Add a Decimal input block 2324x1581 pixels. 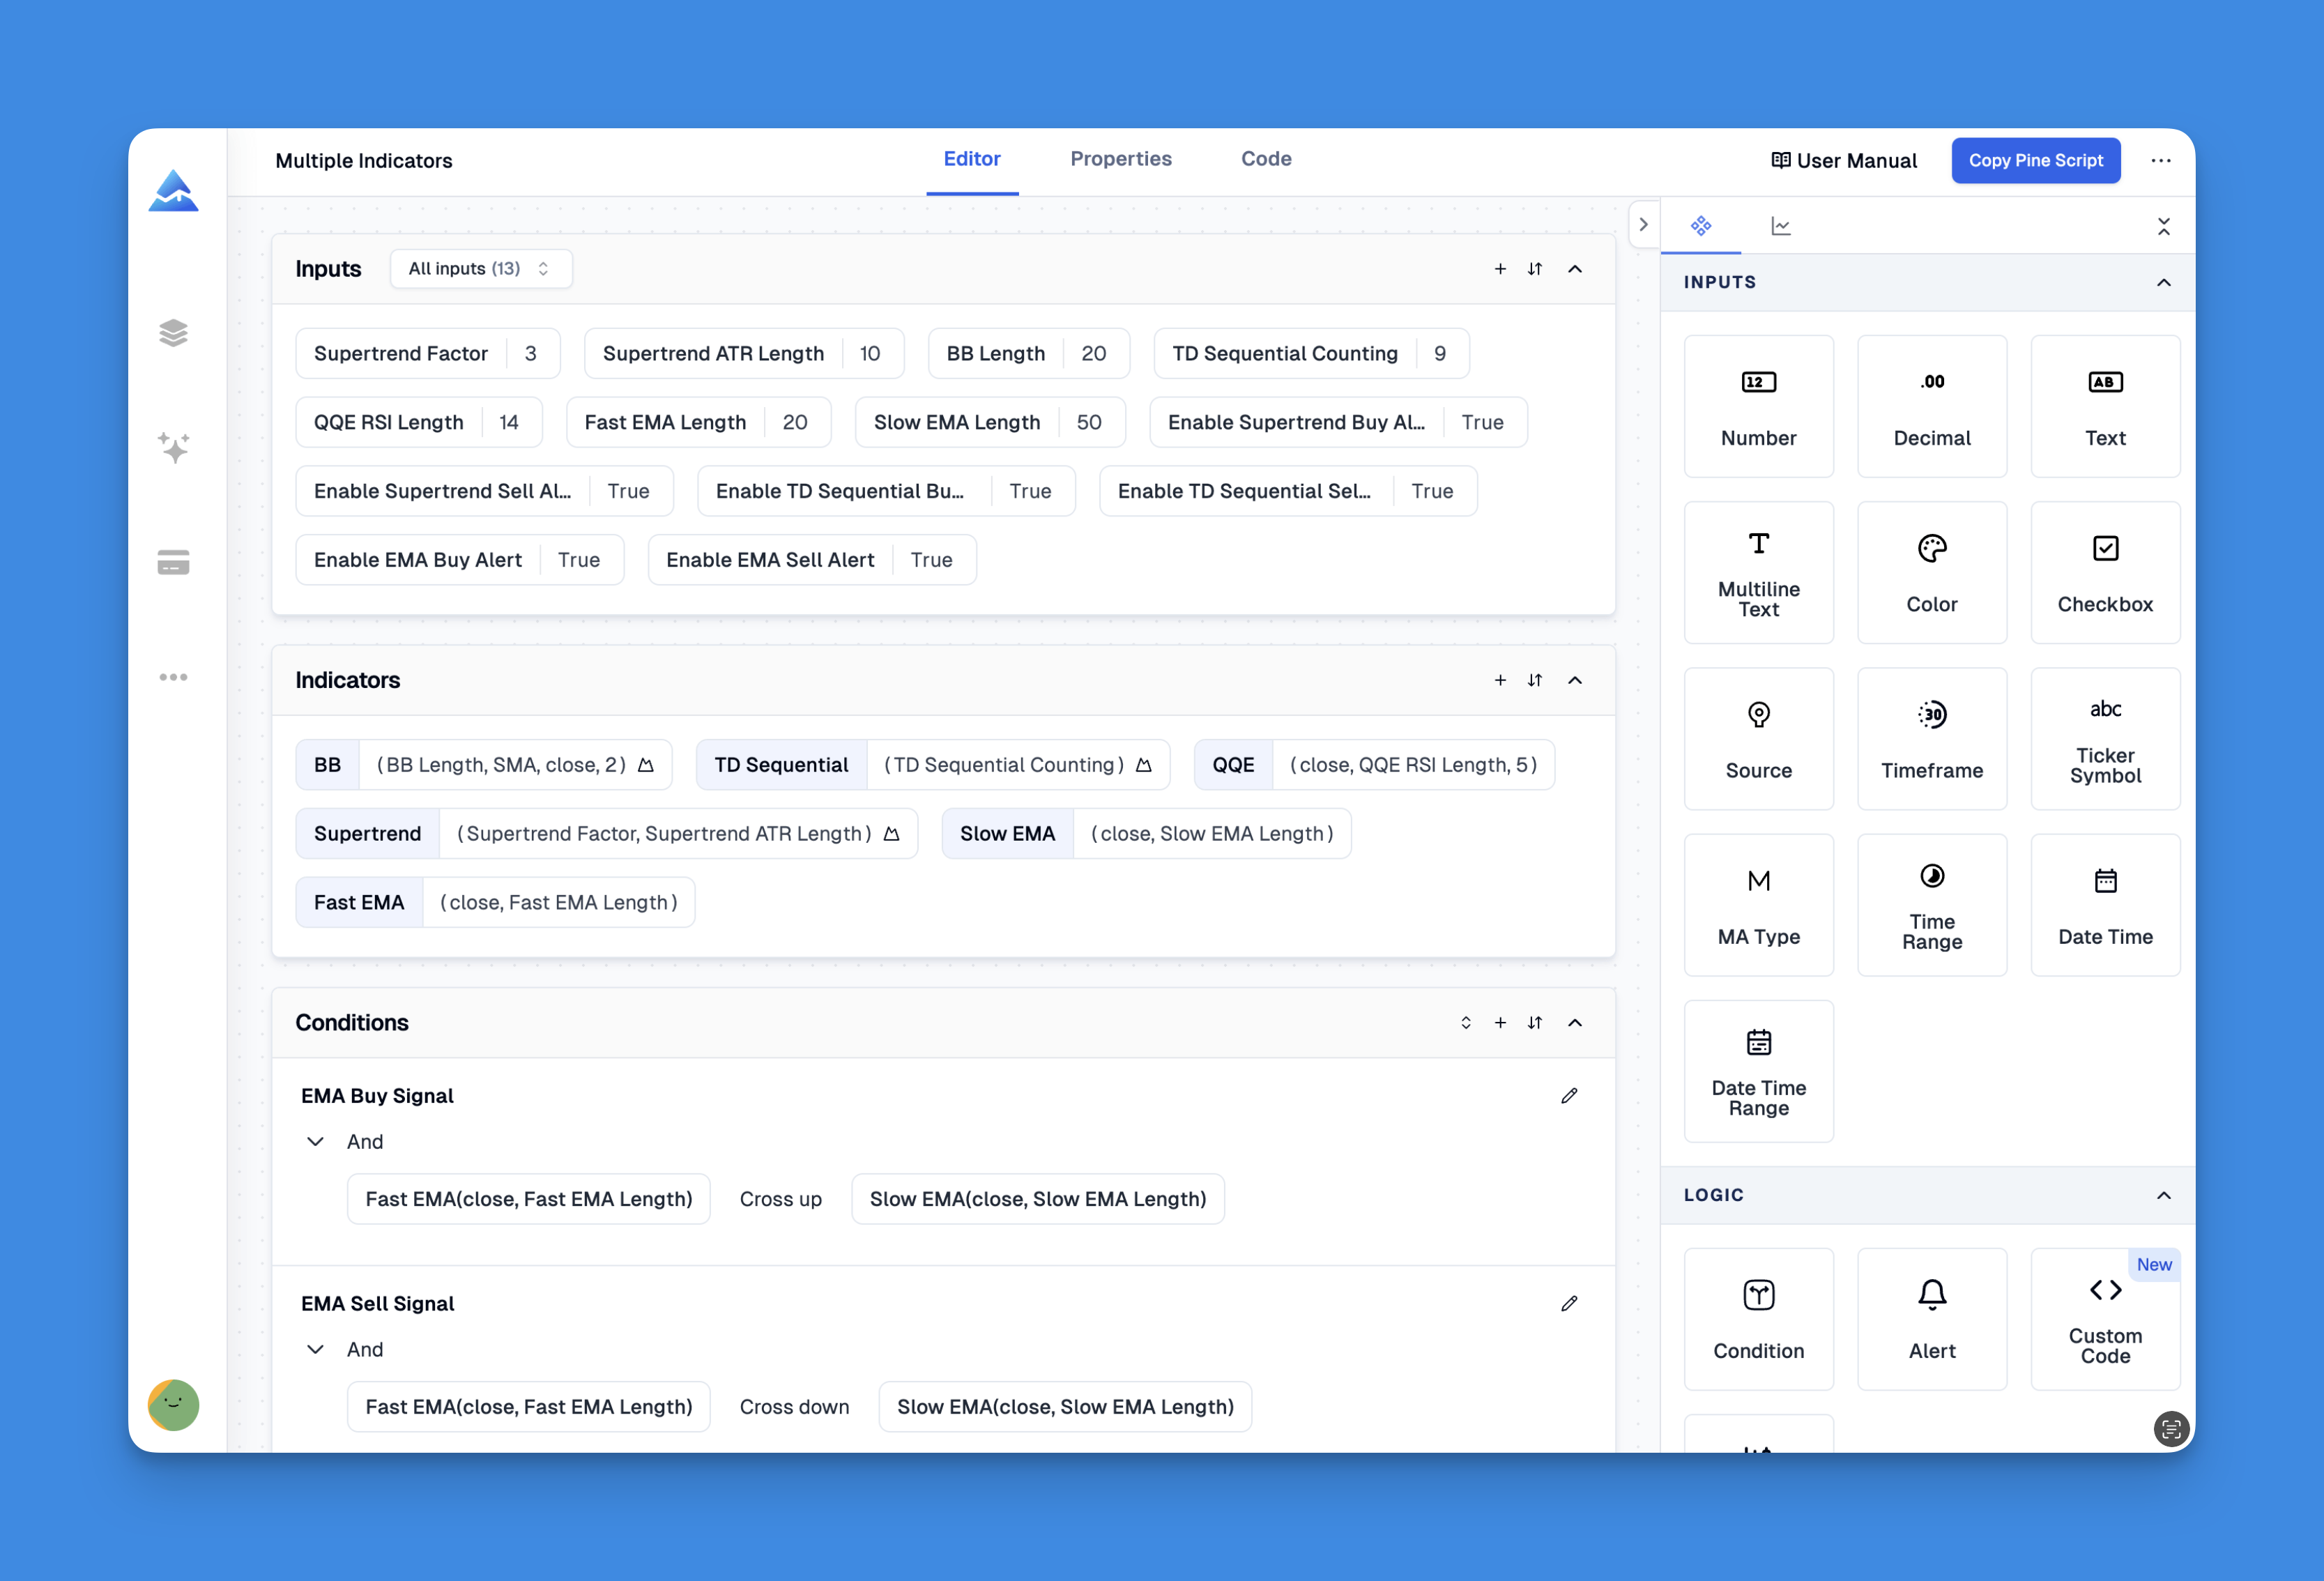point(1931,406)
